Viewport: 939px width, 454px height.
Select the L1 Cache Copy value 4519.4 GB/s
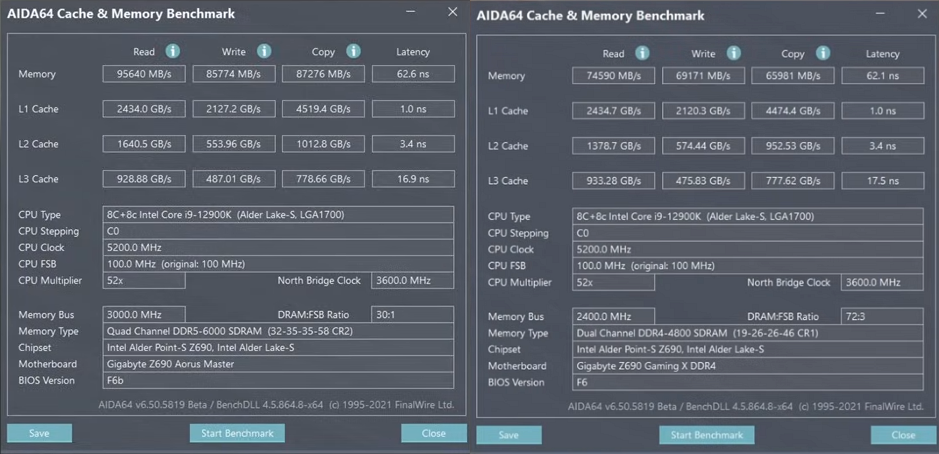click(x=321, y=109)
